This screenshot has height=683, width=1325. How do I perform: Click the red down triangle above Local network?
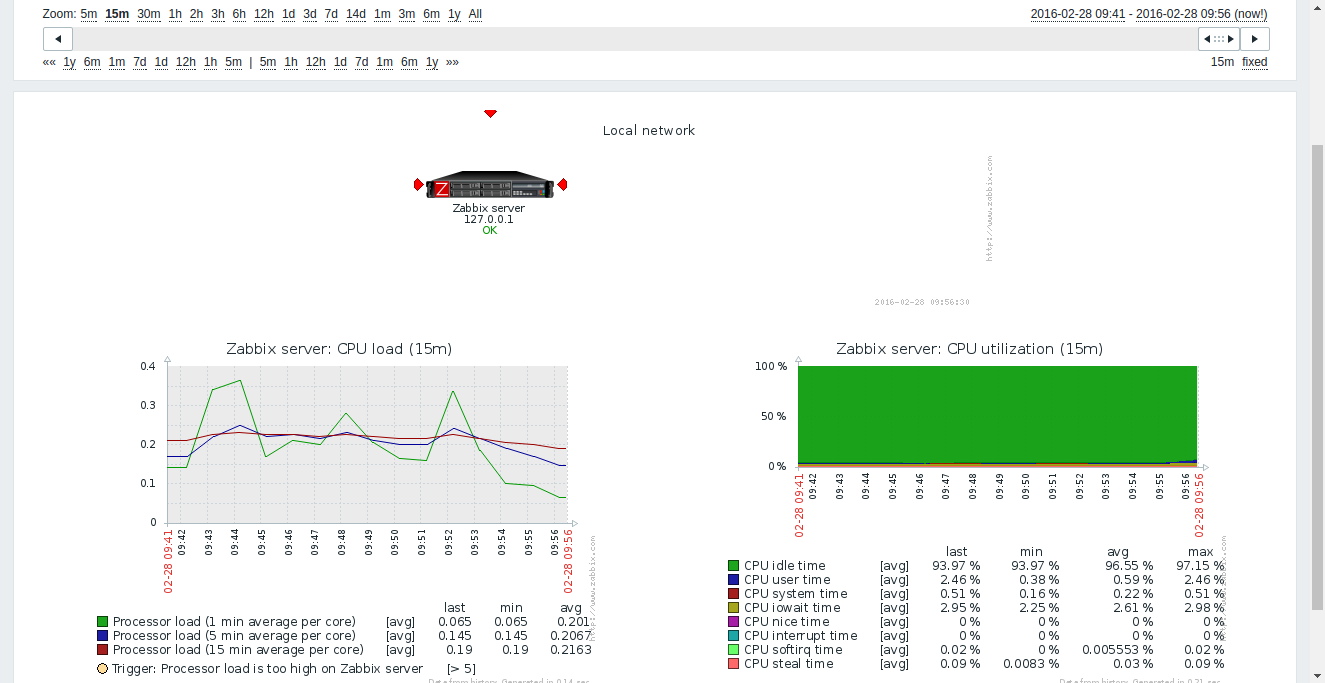pos(490,114)
